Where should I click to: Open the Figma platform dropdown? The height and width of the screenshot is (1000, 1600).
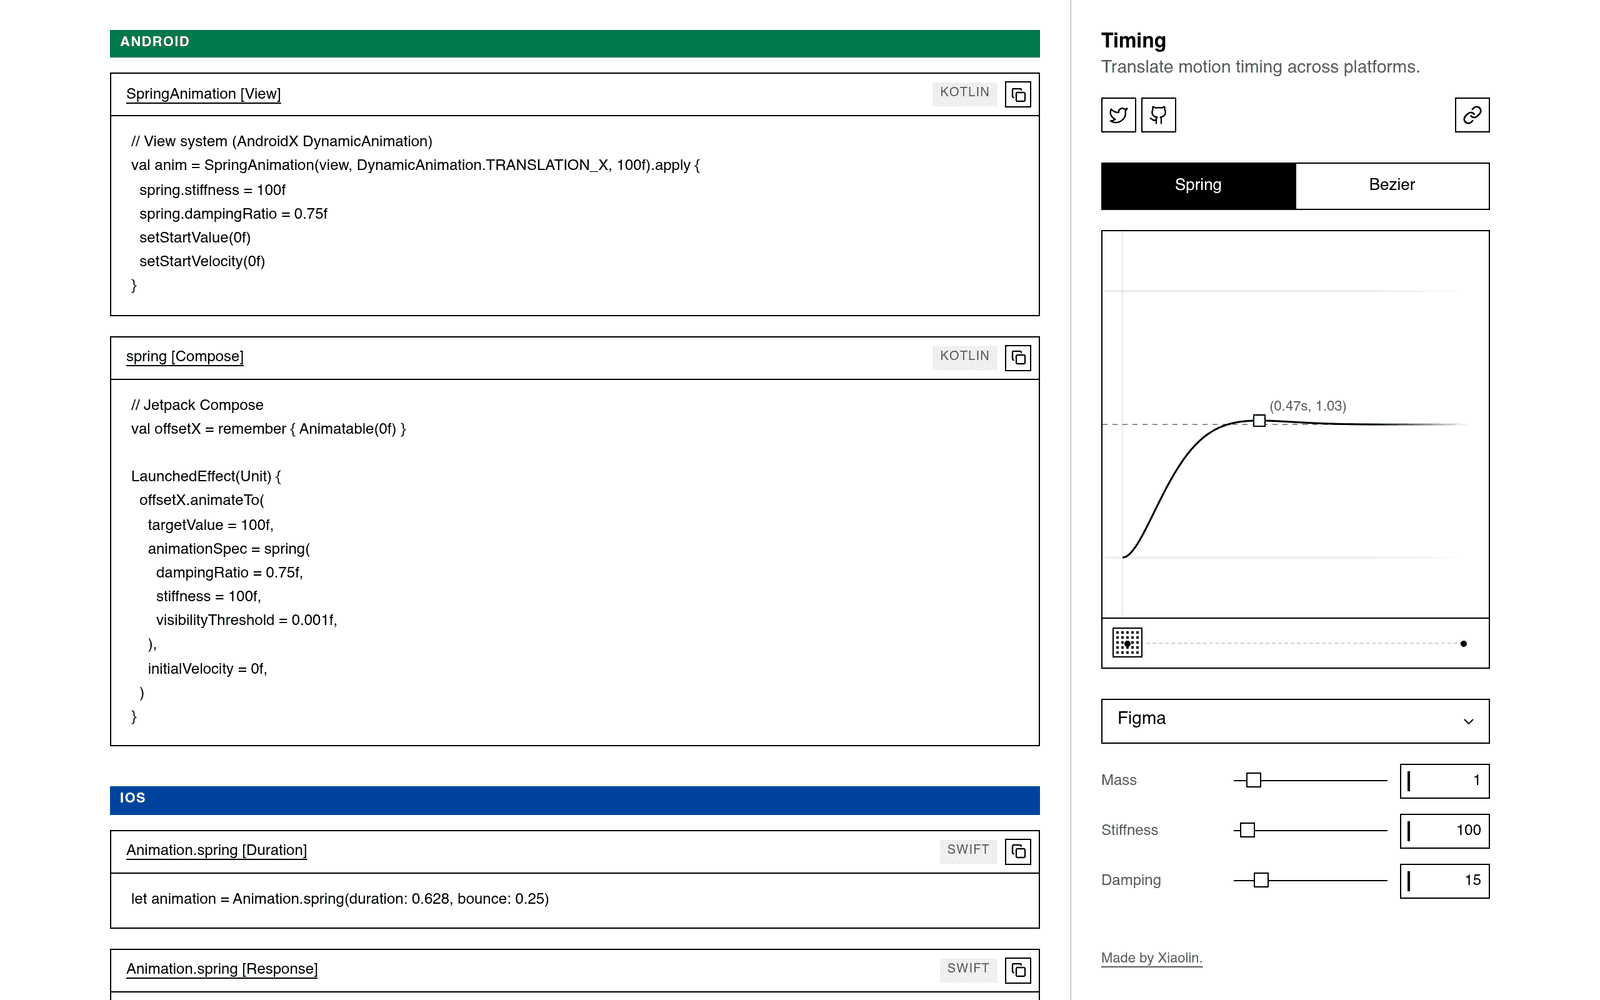tap(1295, 721)
